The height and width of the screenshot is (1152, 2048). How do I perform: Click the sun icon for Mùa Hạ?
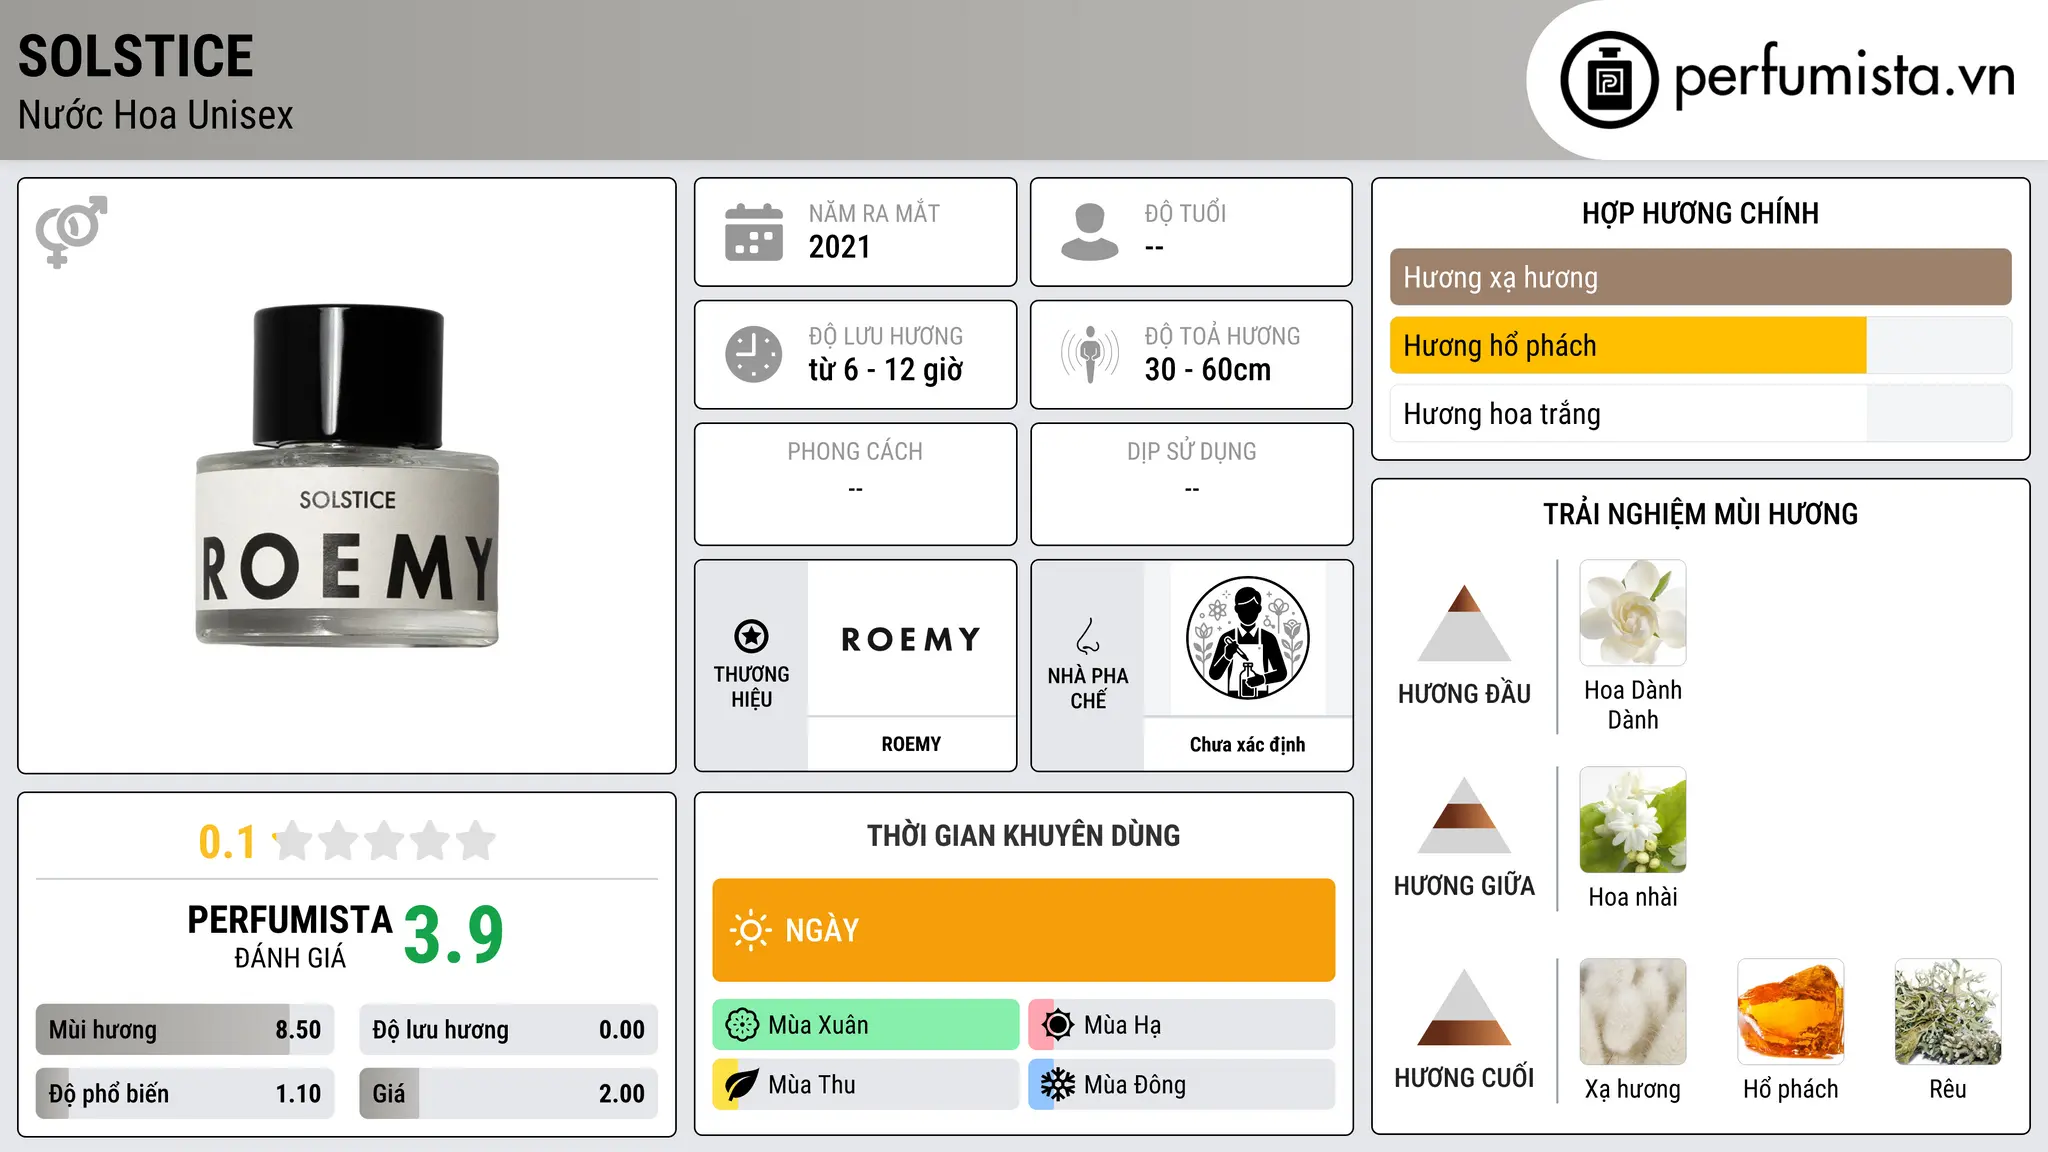pyautogui.click(x=1058, y=1025)
